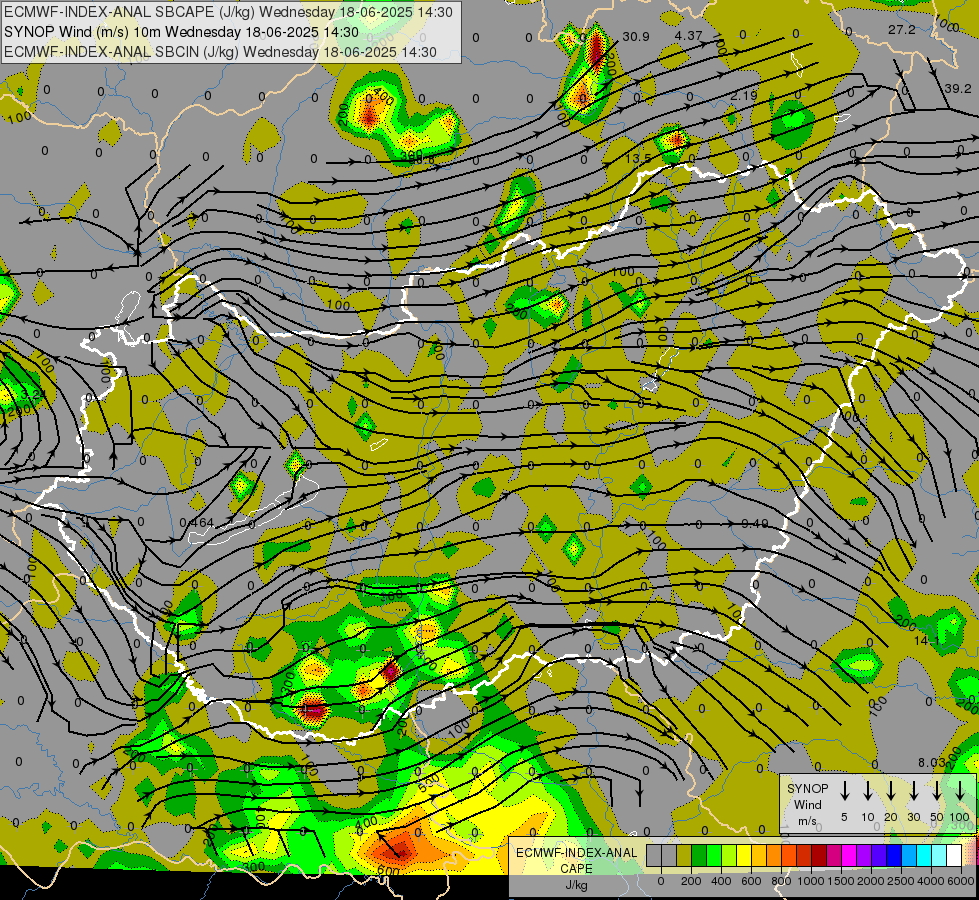Image resolution: width=979 pixels, height=900 pixels.
Task: Select the 27.2 value on the map
Action: [902, 30]
